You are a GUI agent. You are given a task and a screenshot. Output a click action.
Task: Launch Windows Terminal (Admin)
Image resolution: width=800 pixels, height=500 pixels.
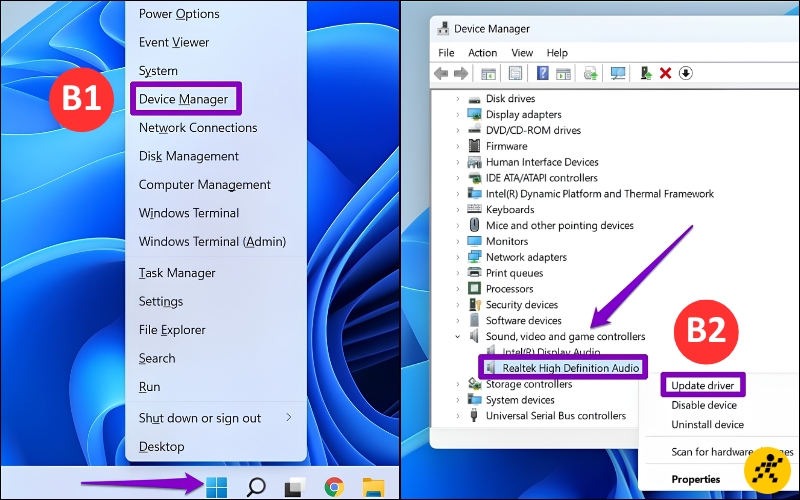(x=212, y=241)
